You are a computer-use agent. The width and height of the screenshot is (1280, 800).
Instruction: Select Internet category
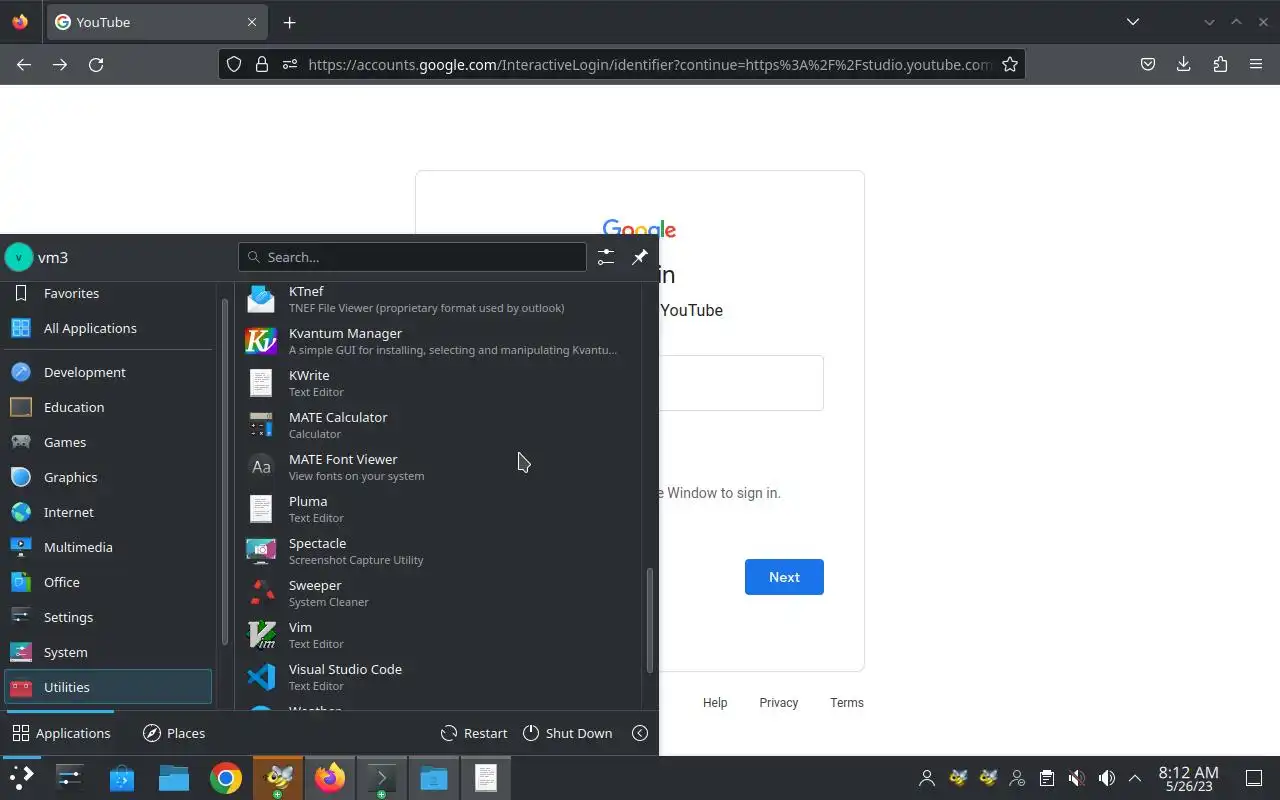[108, 512]
